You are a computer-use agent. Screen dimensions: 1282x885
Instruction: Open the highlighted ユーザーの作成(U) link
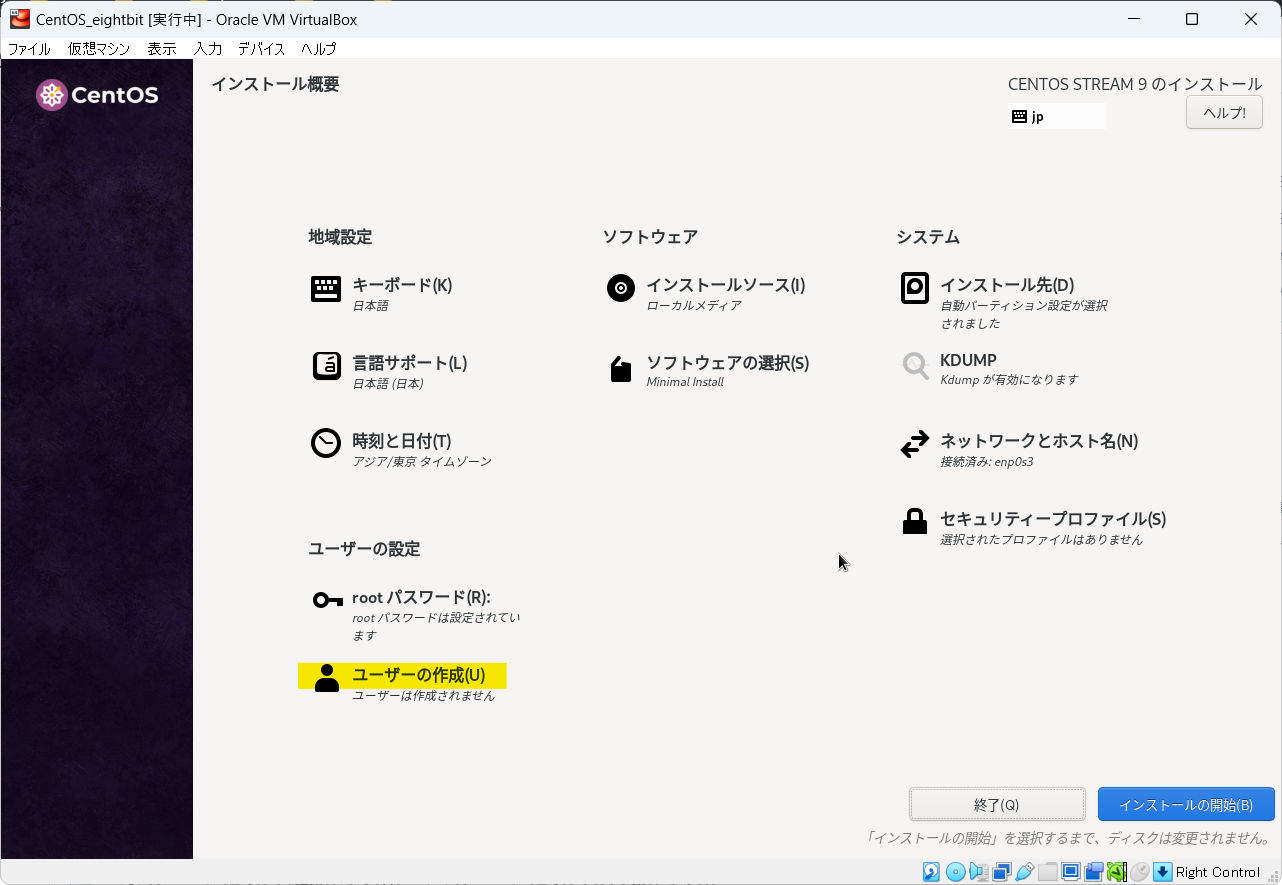pos(418,675)
